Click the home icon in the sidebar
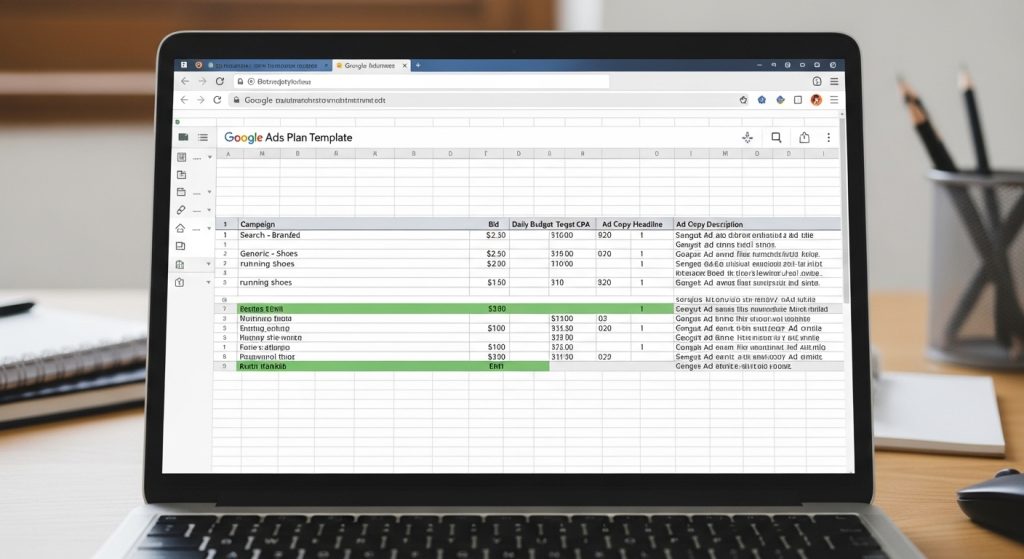Viewport: 1024px width, 559px height. click(x=180, y=228)
